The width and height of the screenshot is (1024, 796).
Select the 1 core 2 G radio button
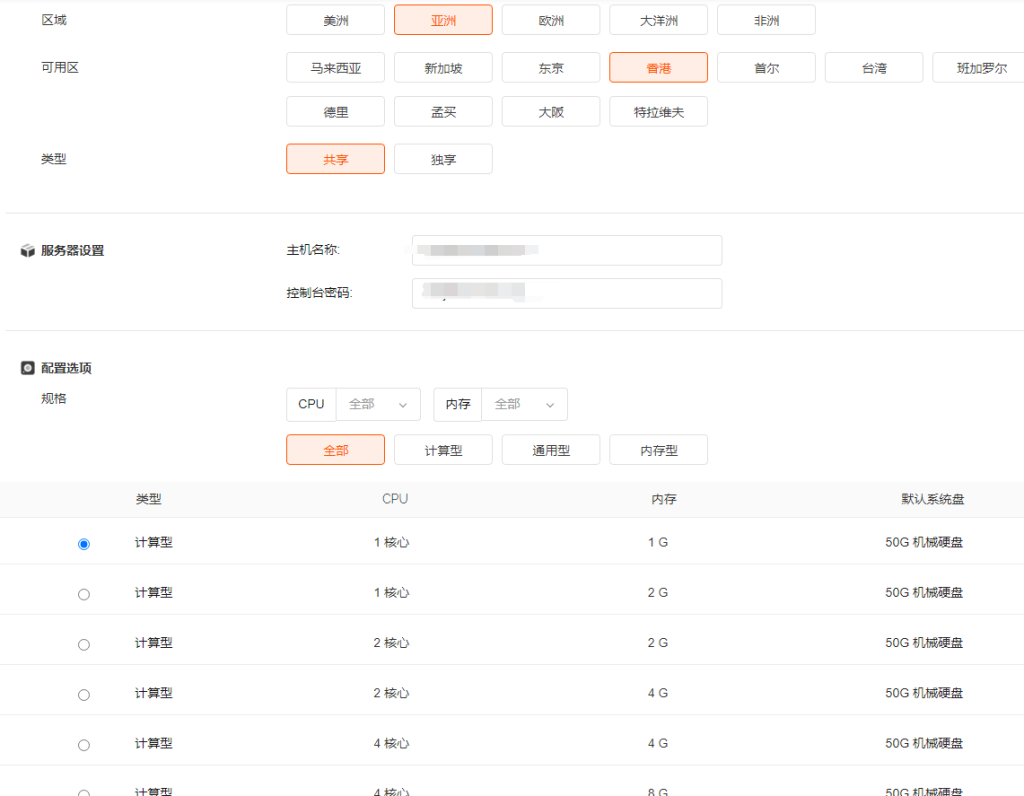pyautogui.click(x=84, y=594)
